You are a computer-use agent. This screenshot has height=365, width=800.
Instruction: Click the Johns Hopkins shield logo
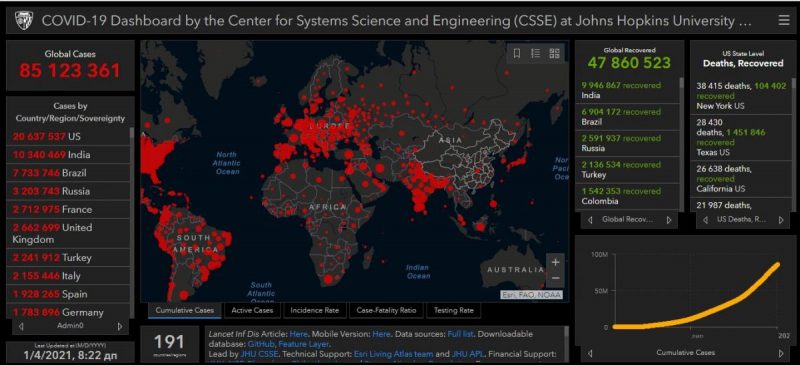(x=23, y=21)
